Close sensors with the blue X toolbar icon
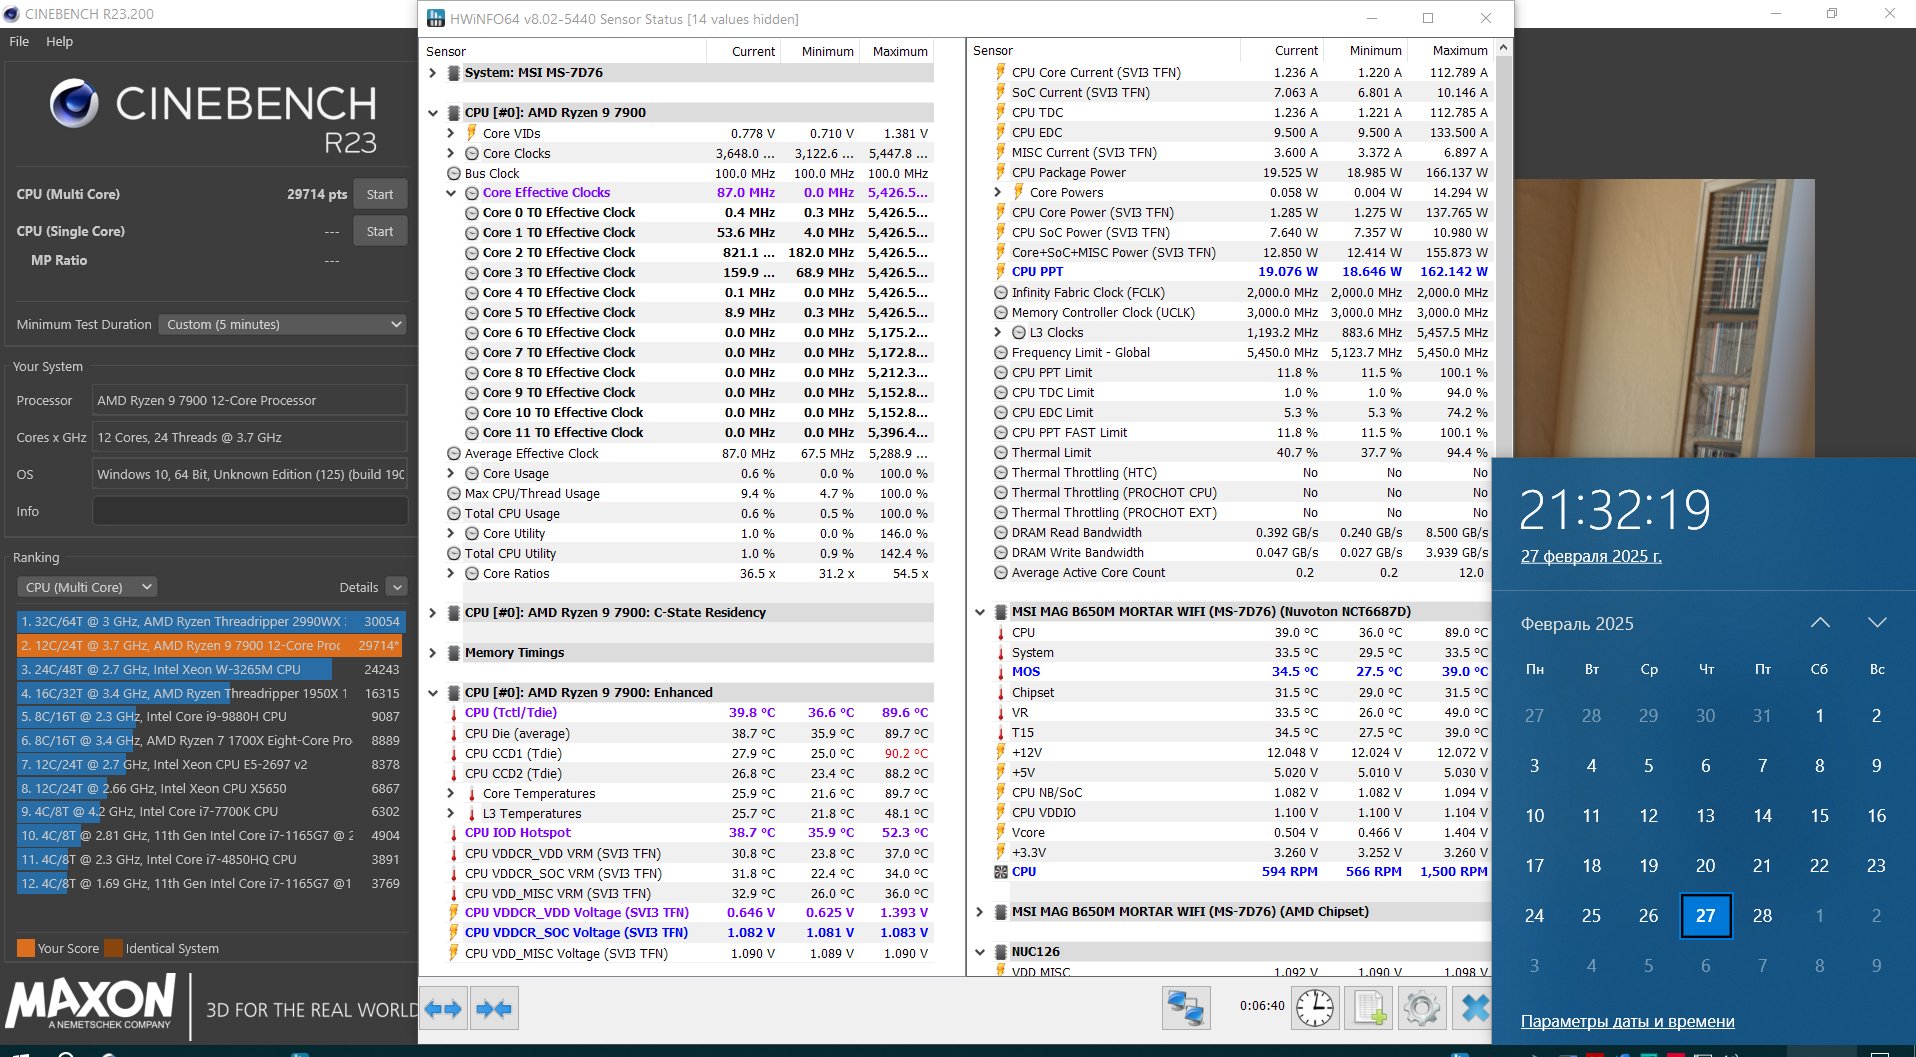Viewport: 1916px width, 1057px height. (x=1474, y=1008)
